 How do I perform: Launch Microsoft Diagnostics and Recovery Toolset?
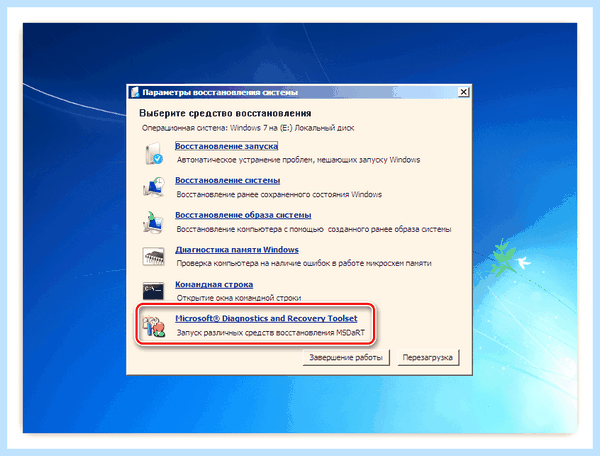tap(266, 318)
